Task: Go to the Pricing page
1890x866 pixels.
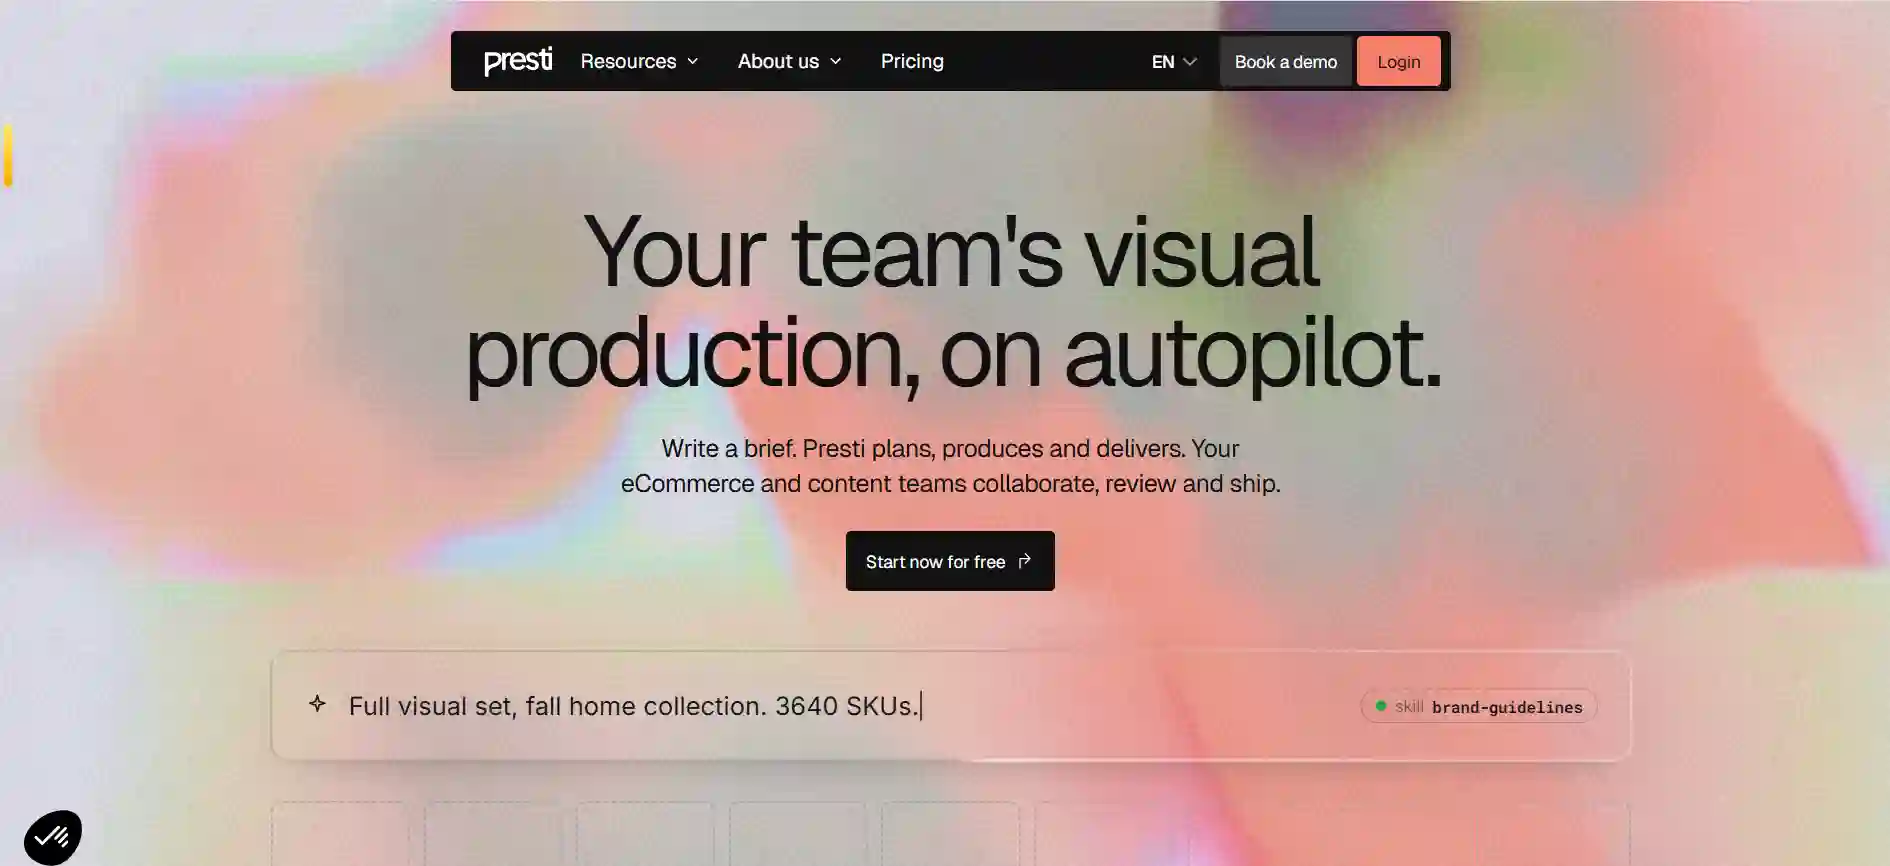Action: click(x=912, y=61)
